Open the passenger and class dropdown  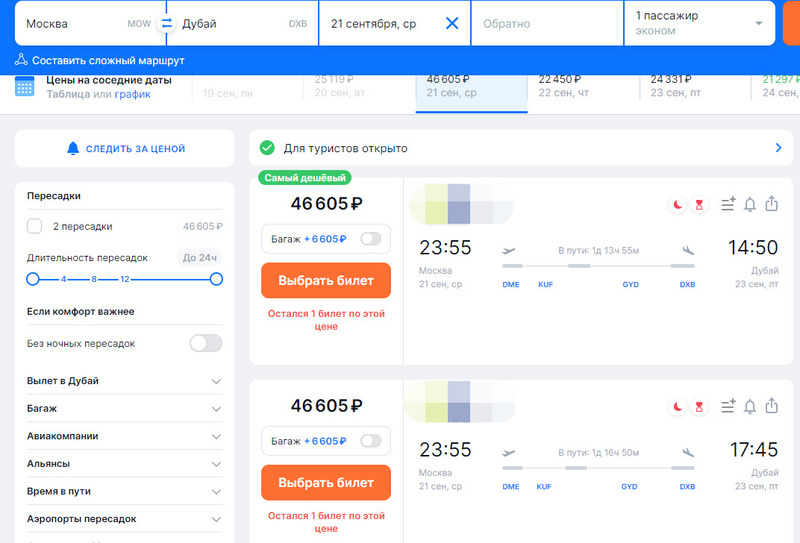[x=700, y=23]
